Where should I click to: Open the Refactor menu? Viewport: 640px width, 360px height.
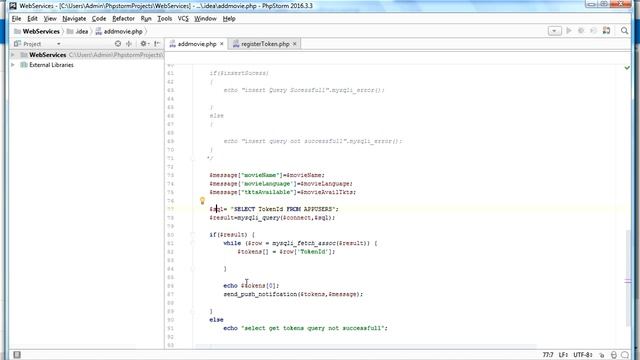click(x=123, y=19)
